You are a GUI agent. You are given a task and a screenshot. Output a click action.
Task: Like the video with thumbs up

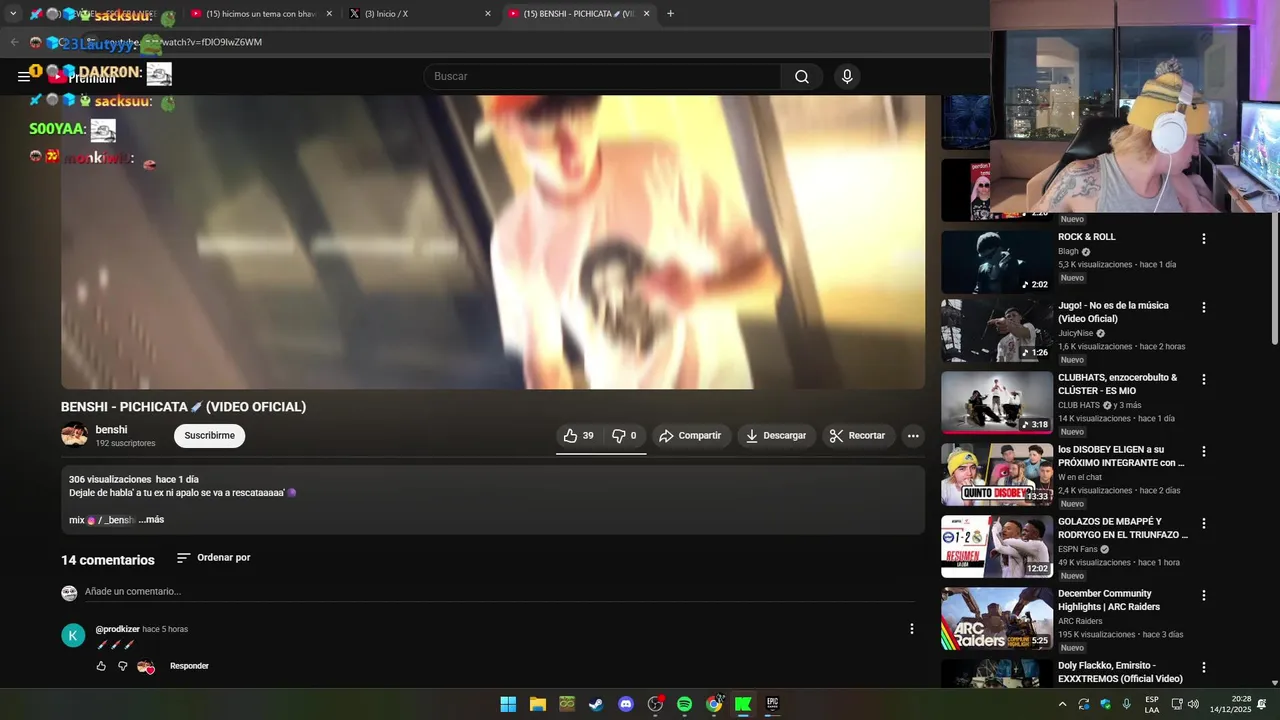[x=579, y=436]
